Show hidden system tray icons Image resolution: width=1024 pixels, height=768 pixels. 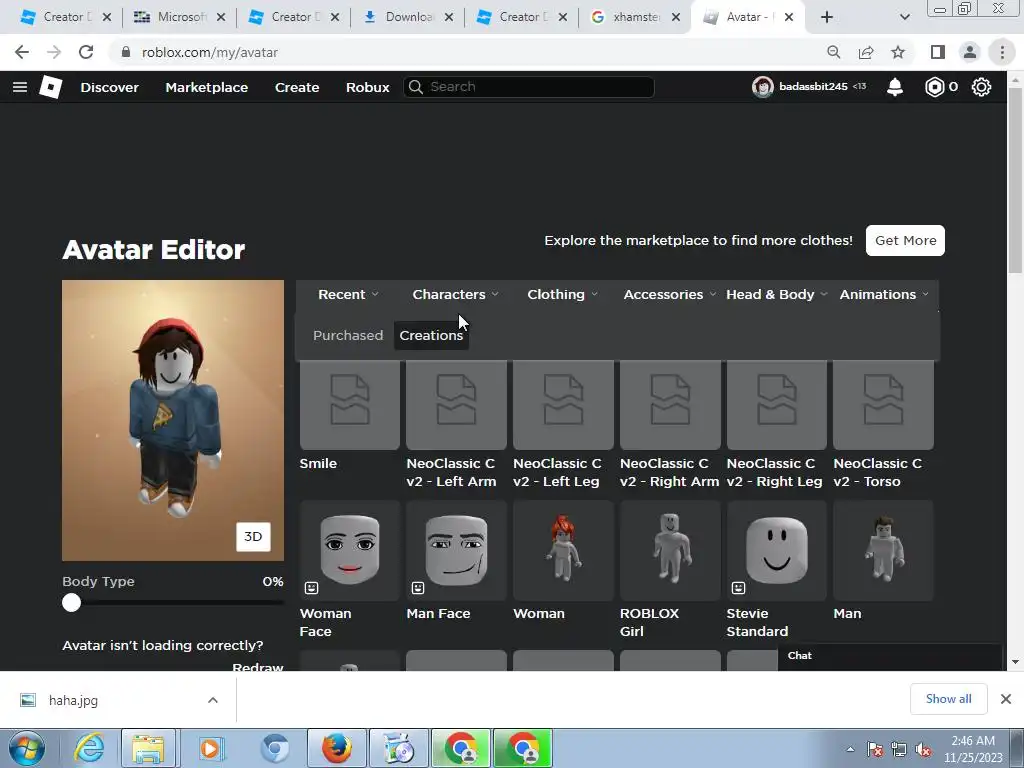point(850,749)
